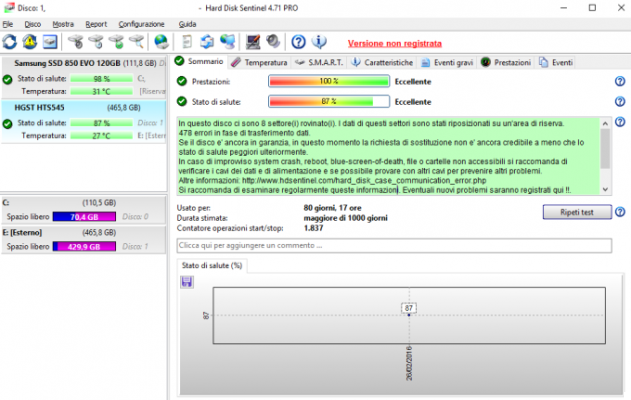The width and height of the screenshot is (631, 400).
Task: Open the Configurazione menu
Action: click(x=141, y=24)
